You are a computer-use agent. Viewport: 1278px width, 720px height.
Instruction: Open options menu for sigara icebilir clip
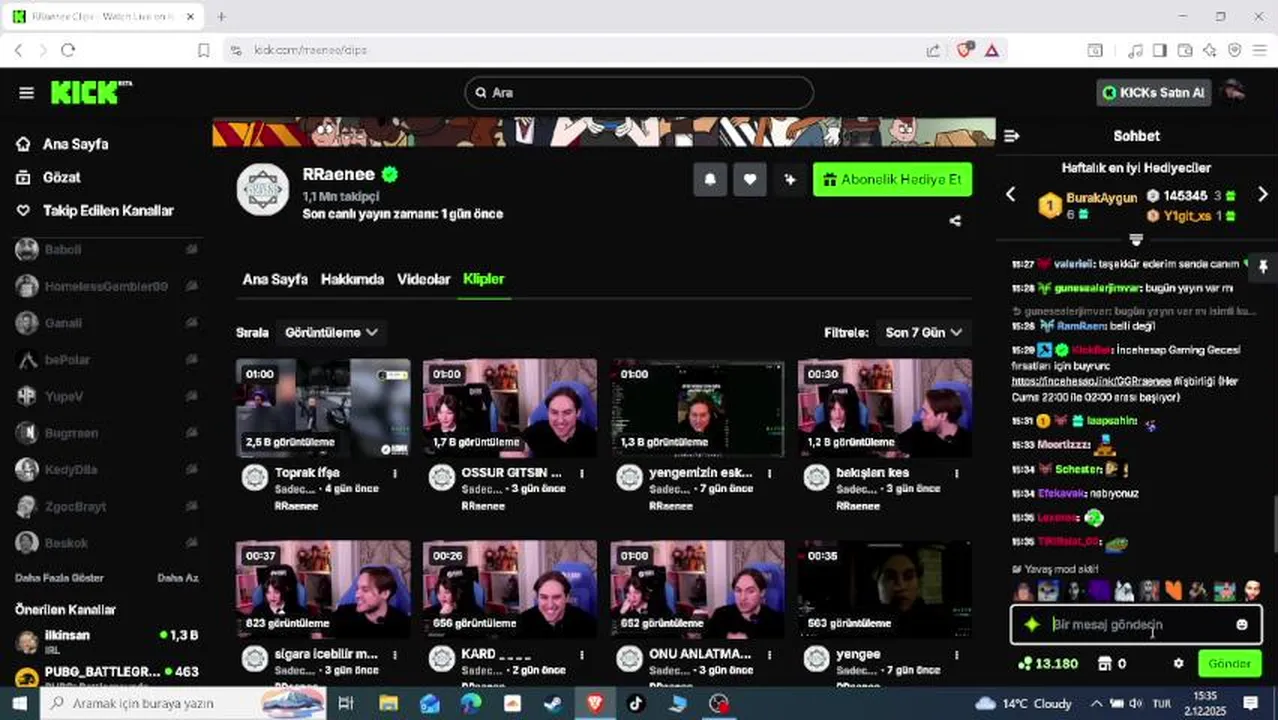click(x=395, y=655)
